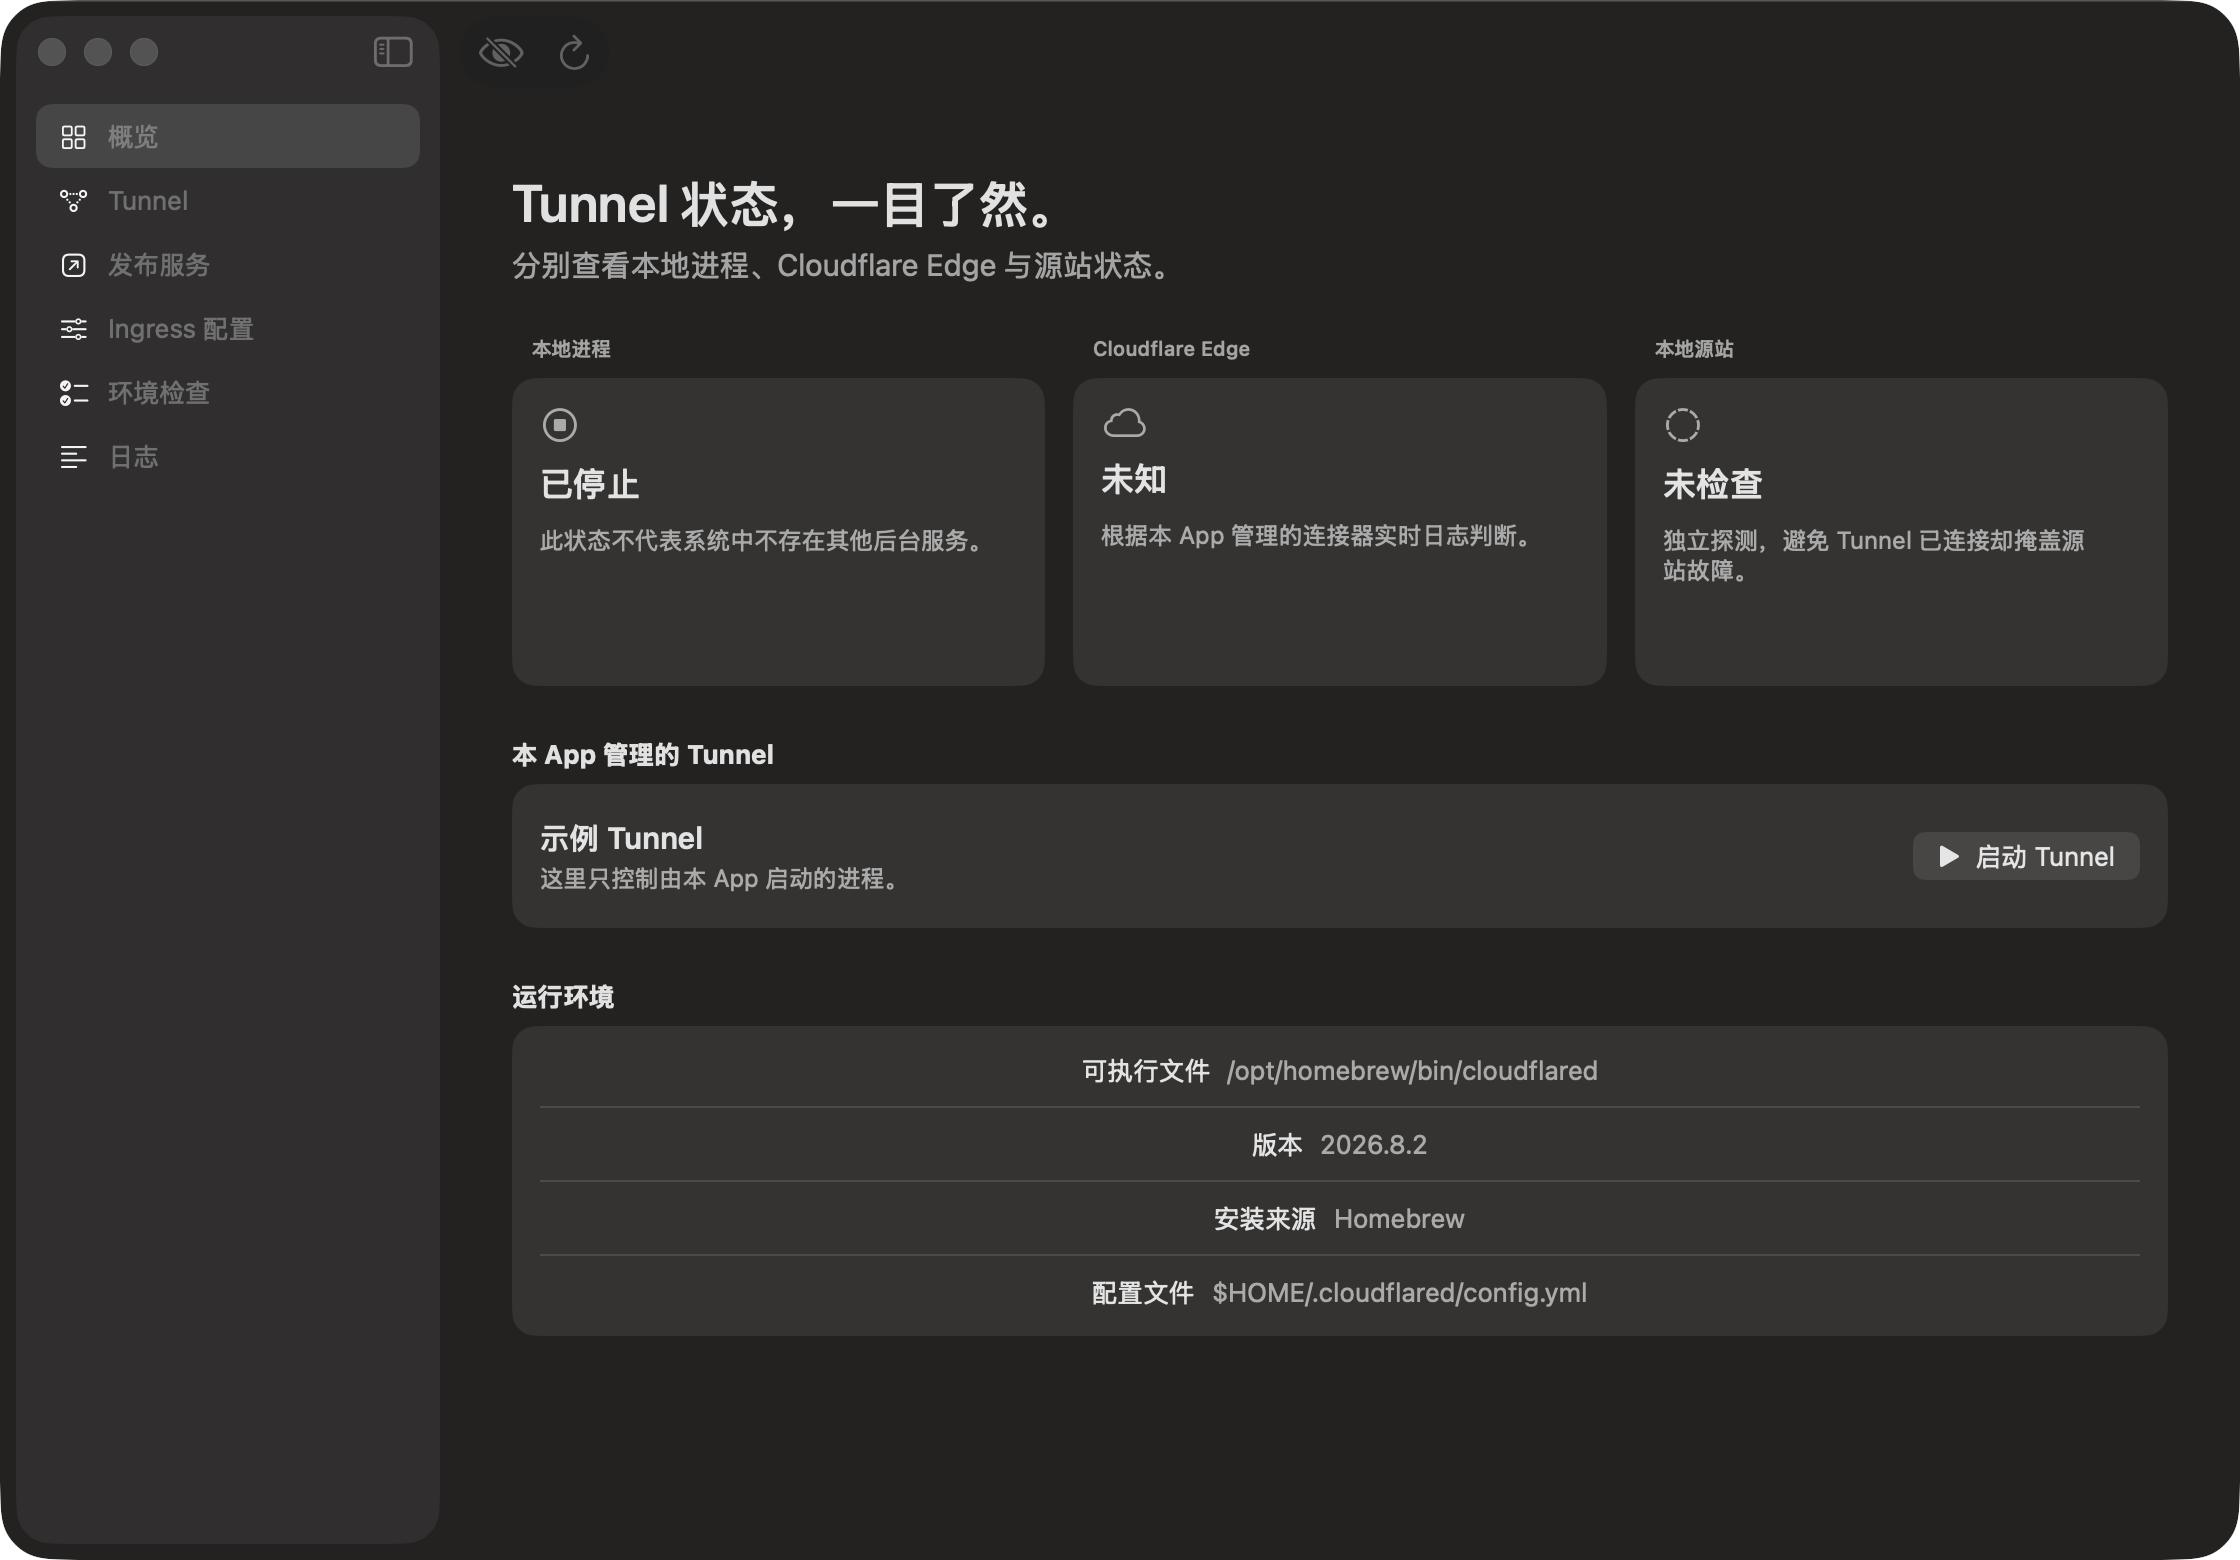The height and width of the screenshot is (1560, 2240).
Task: Click the stop-circle icon in 已停止 card
Action: 560,425
